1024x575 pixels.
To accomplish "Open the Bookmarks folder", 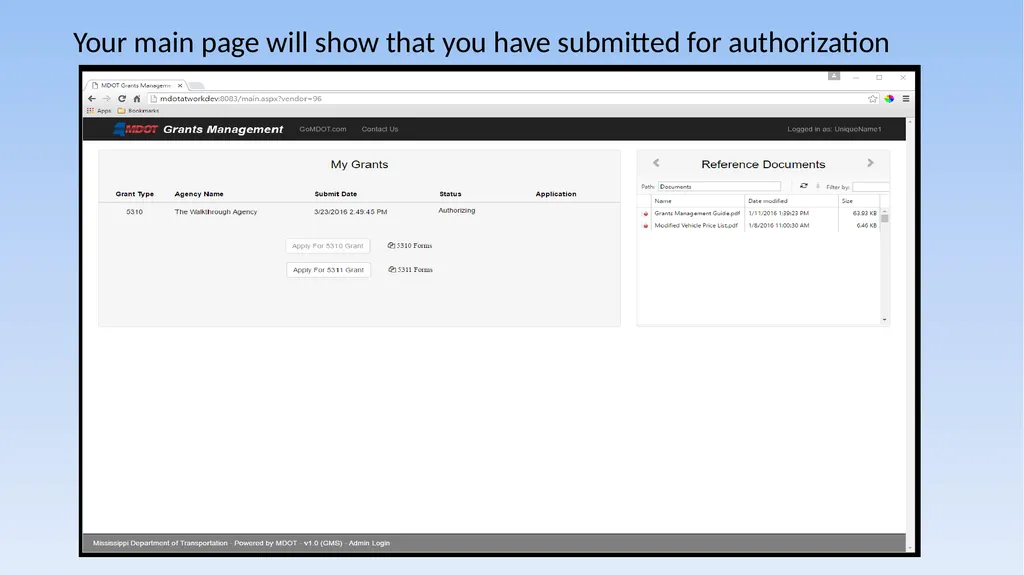I will pos(138,110).
